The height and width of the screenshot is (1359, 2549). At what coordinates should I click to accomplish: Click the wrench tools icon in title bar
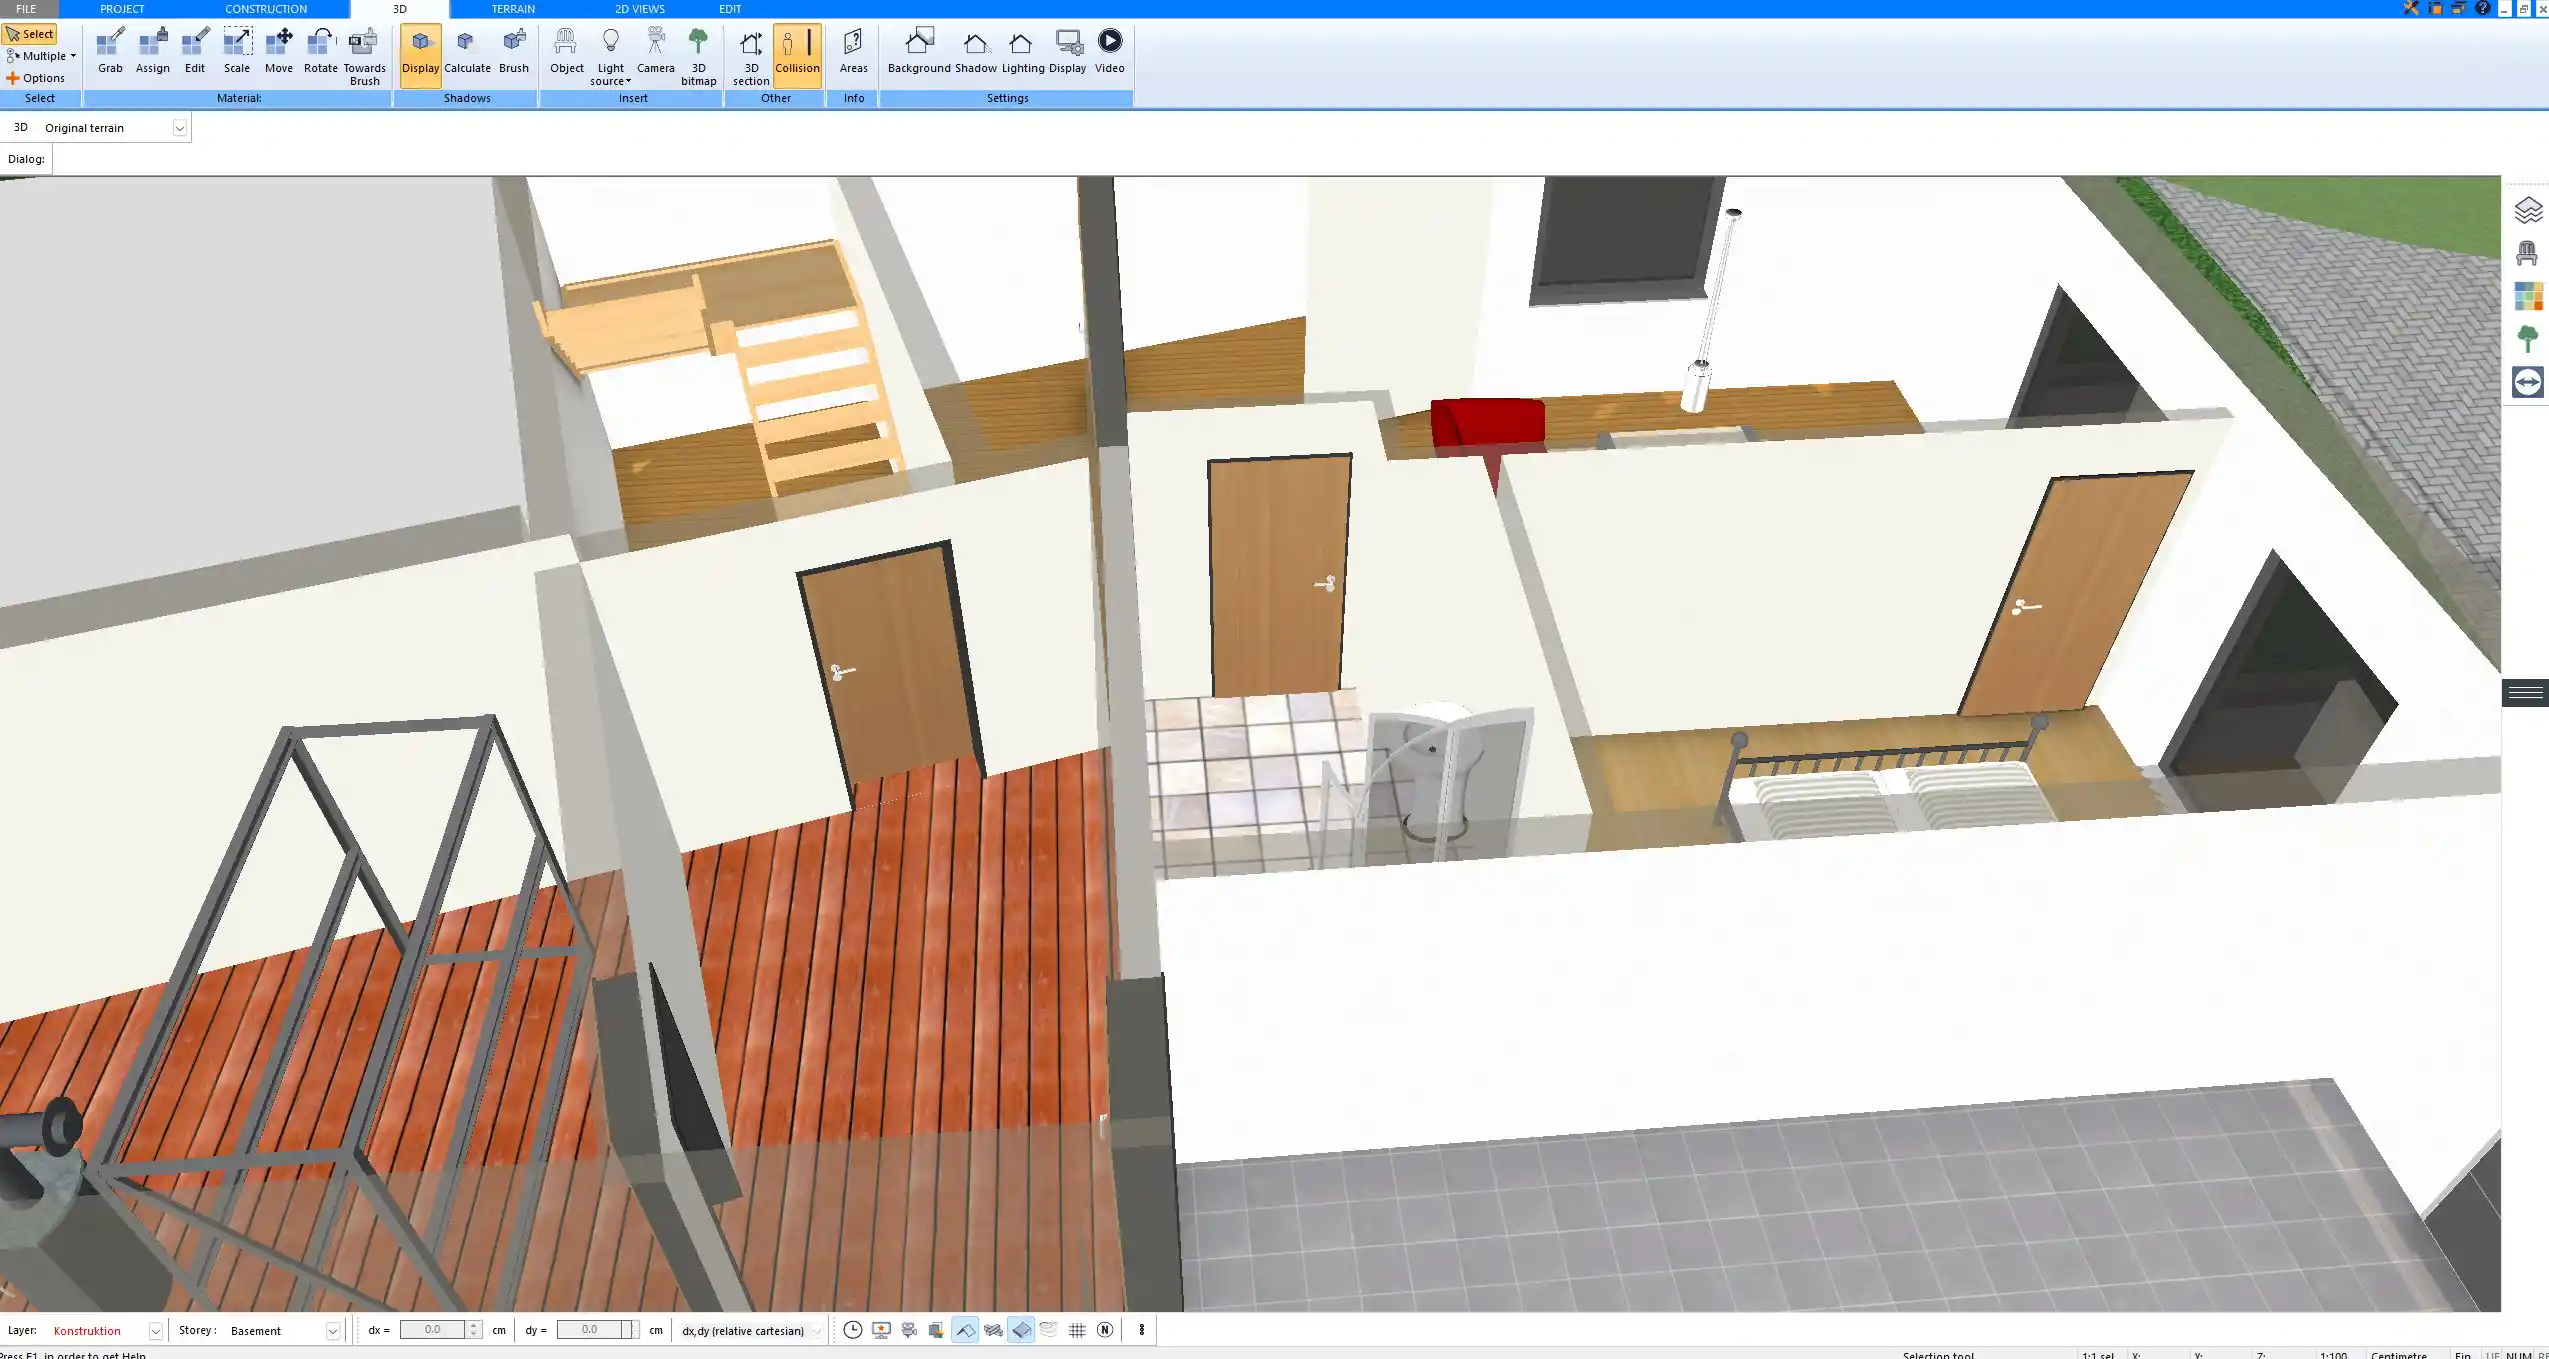coord(2411,8)
